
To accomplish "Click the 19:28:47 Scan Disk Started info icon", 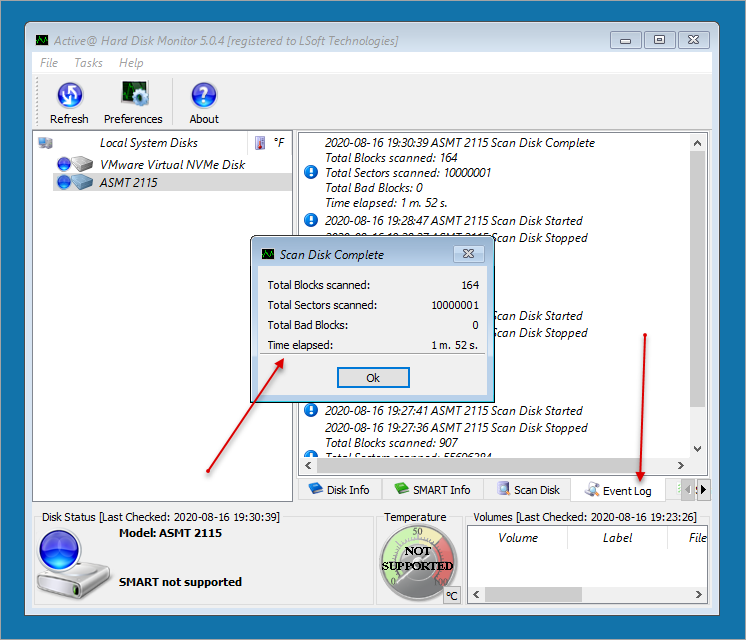I will point(311,220).
